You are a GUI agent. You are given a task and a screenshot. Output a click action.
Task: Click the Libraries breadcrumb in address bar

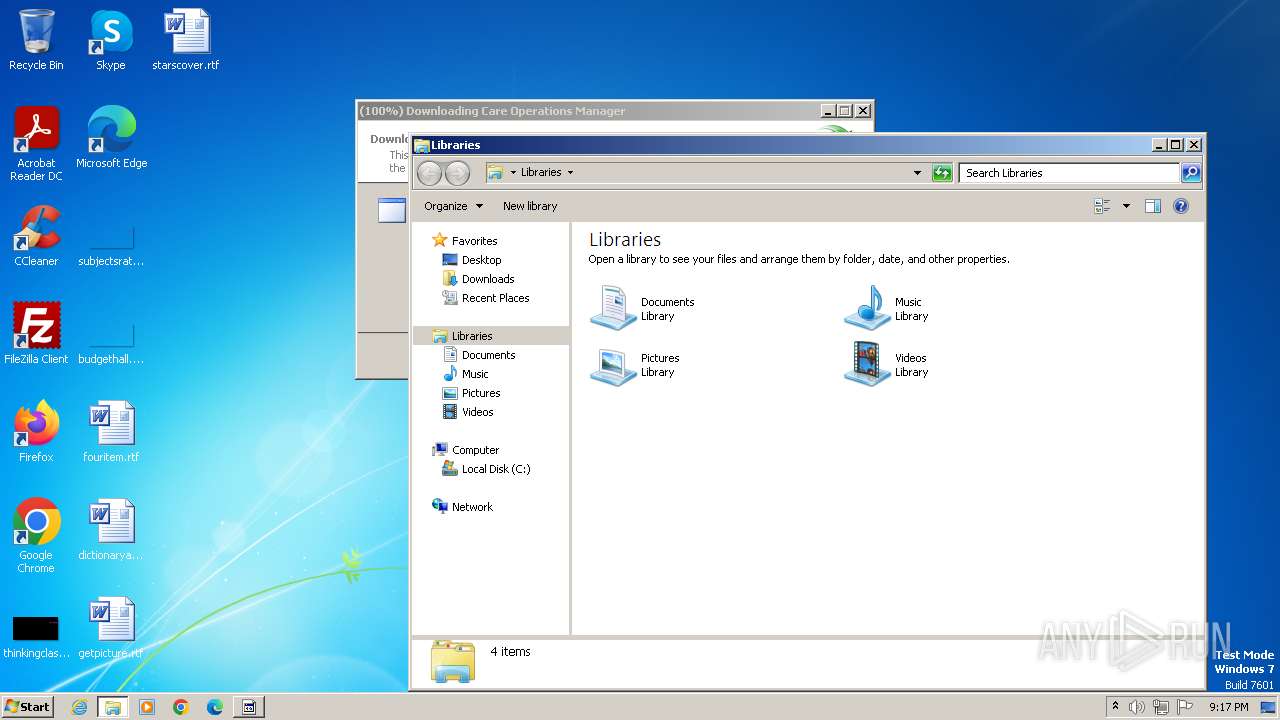[x=541, y=173]
